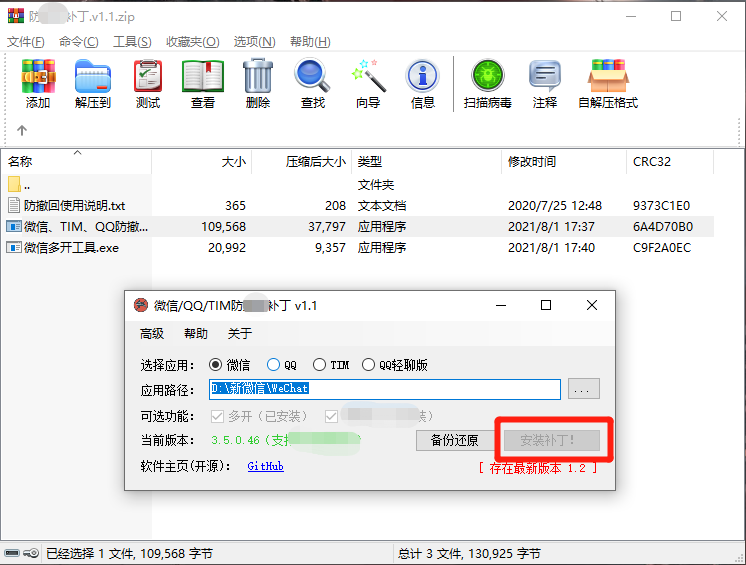Image resolution: width=746 pixels, height=565 pixels.
Task: Click the 自解压格式 (SFX) icon
Action: click(608, 76)
